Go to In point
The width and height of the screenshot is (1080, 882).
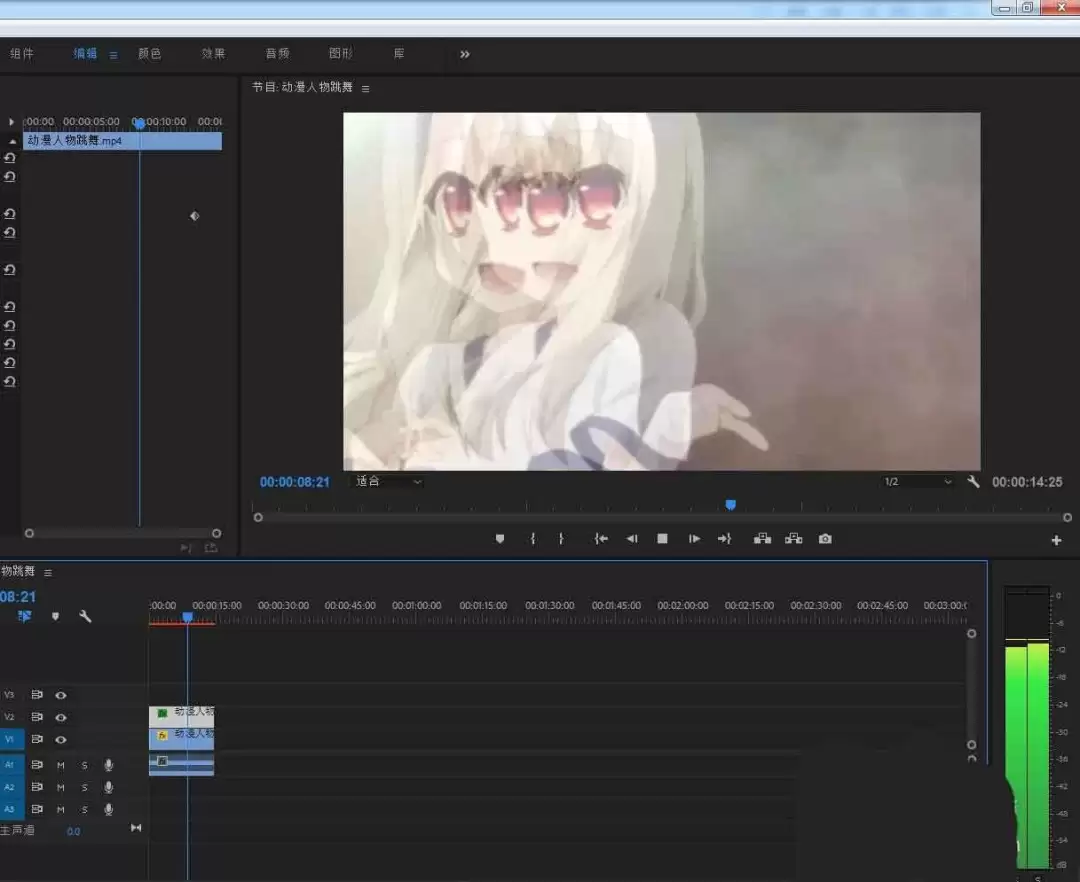[601, 538]
